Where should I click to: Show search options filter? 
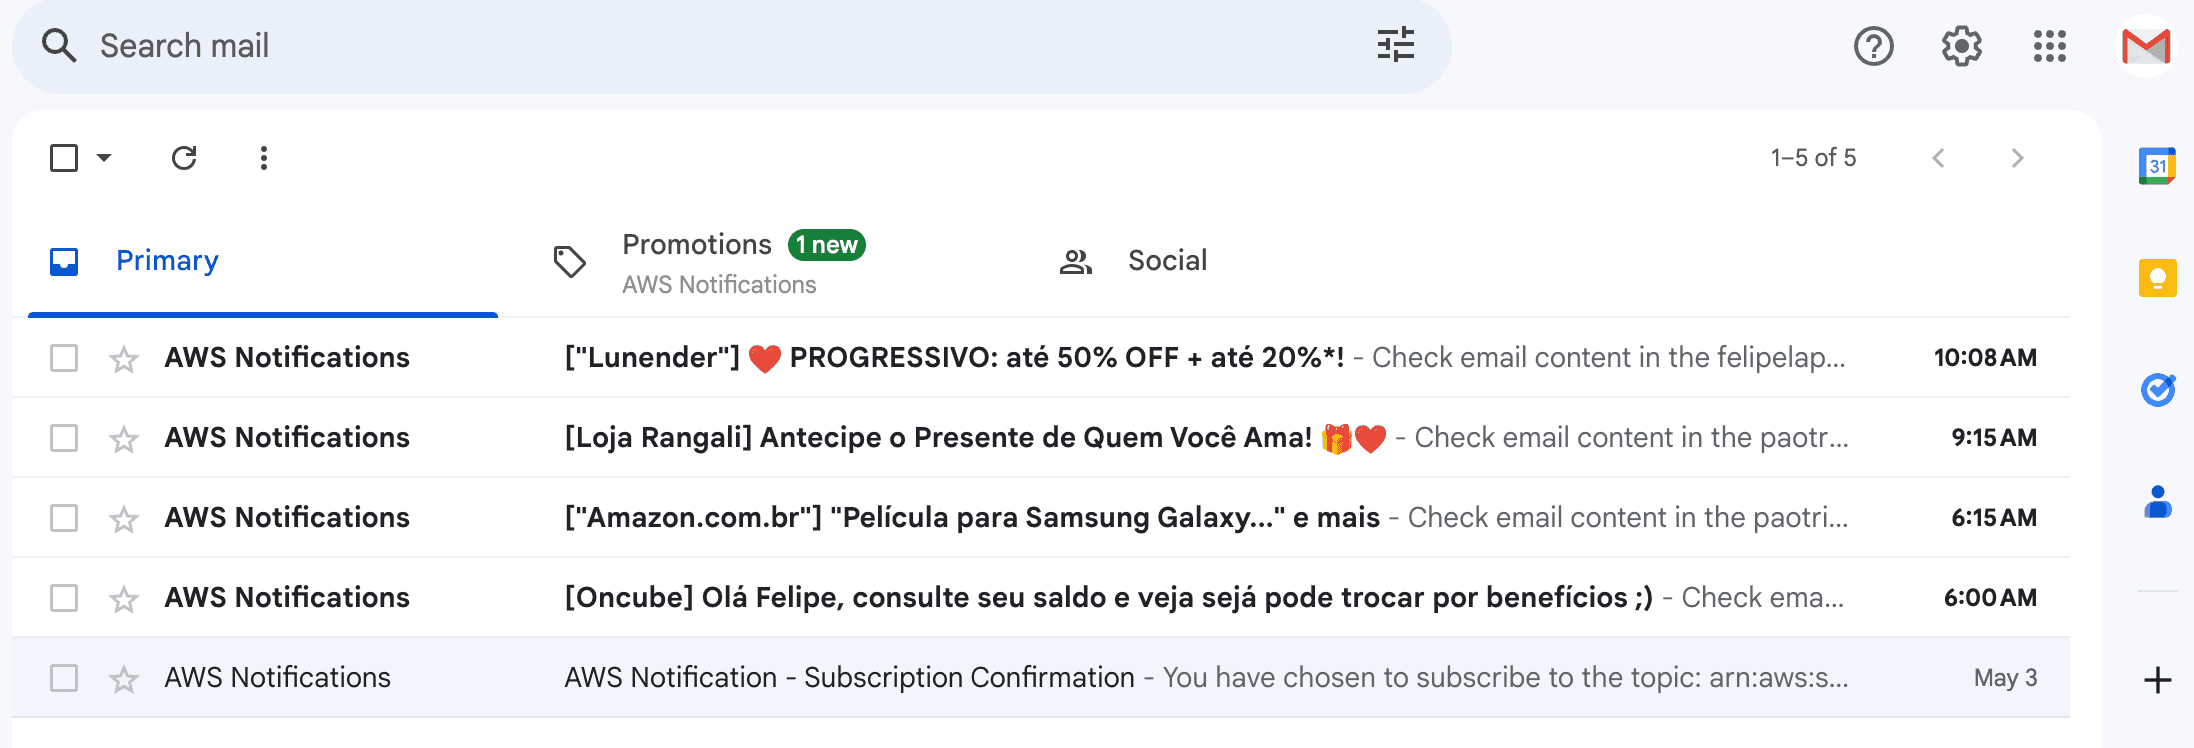1395,46
